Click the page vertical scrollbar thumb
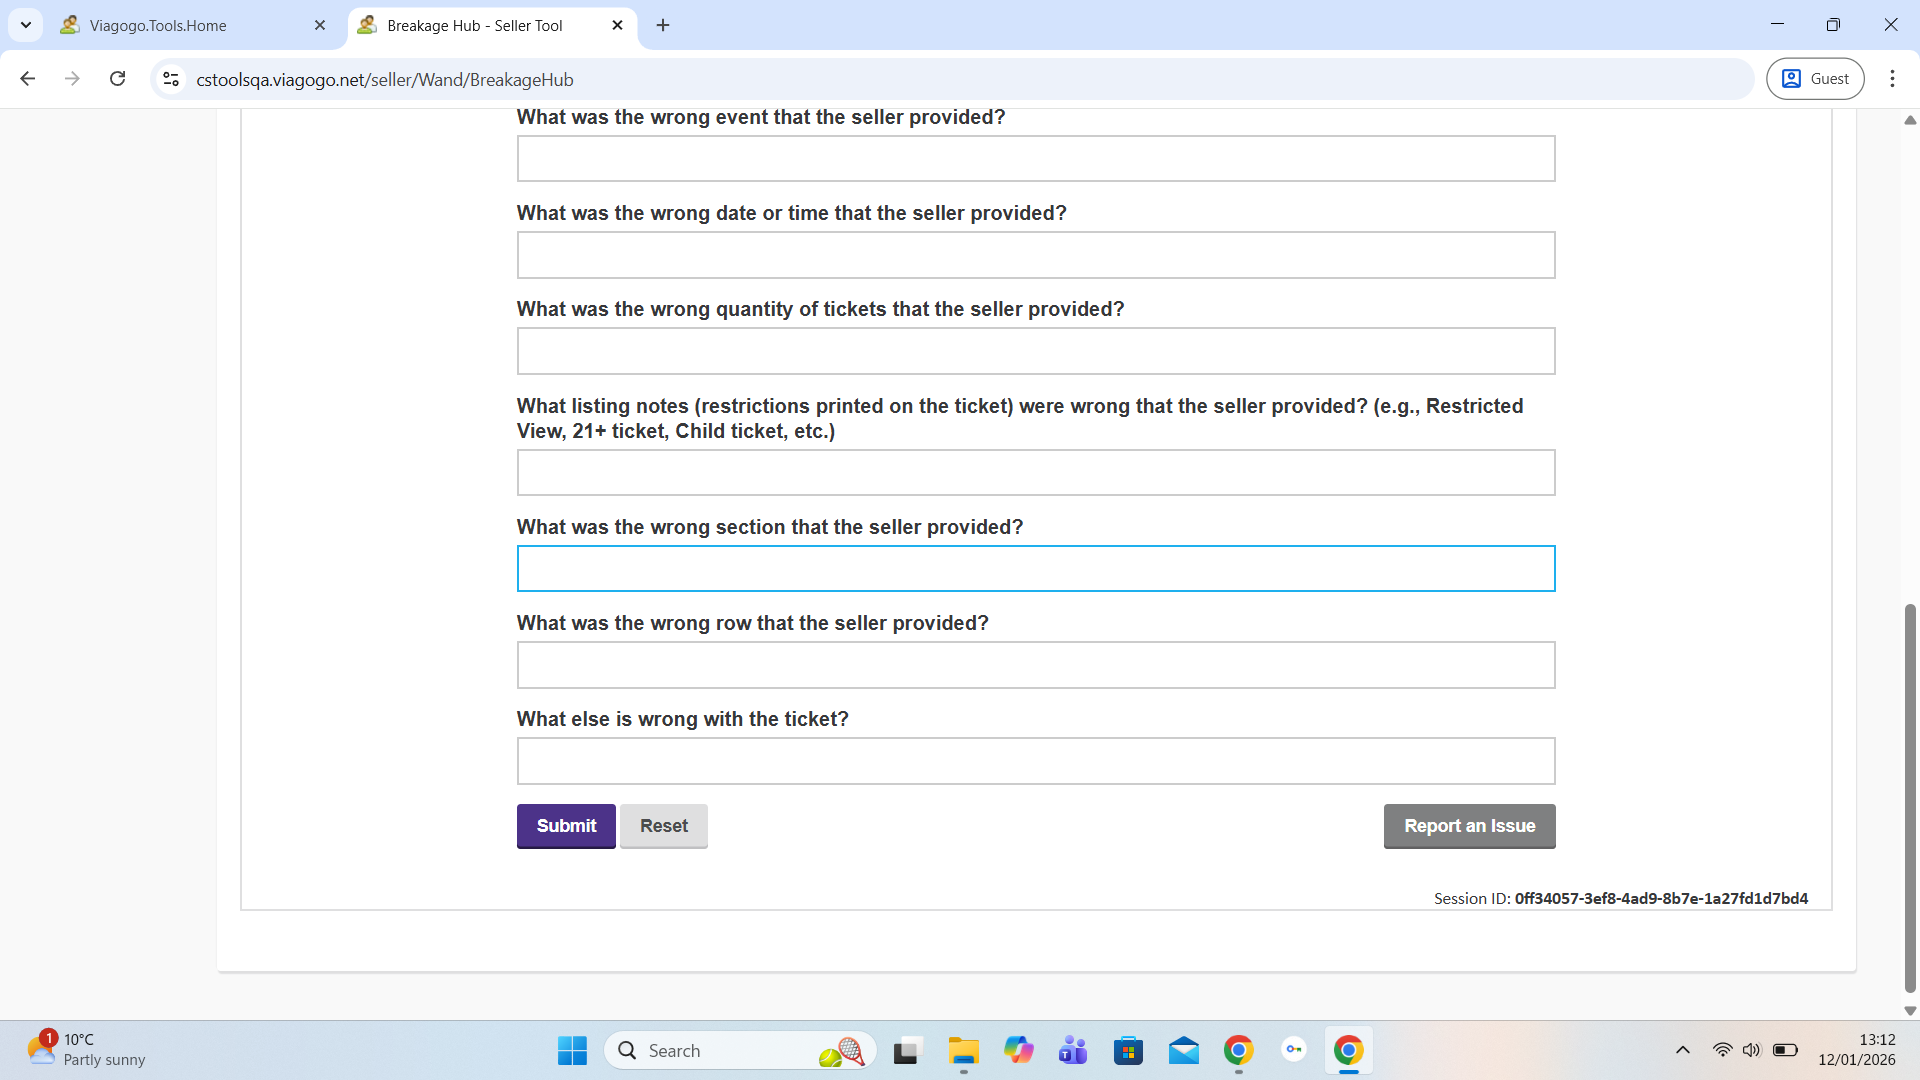The width and height of the screenshot is (1920, 1080). click(1910, 800)
